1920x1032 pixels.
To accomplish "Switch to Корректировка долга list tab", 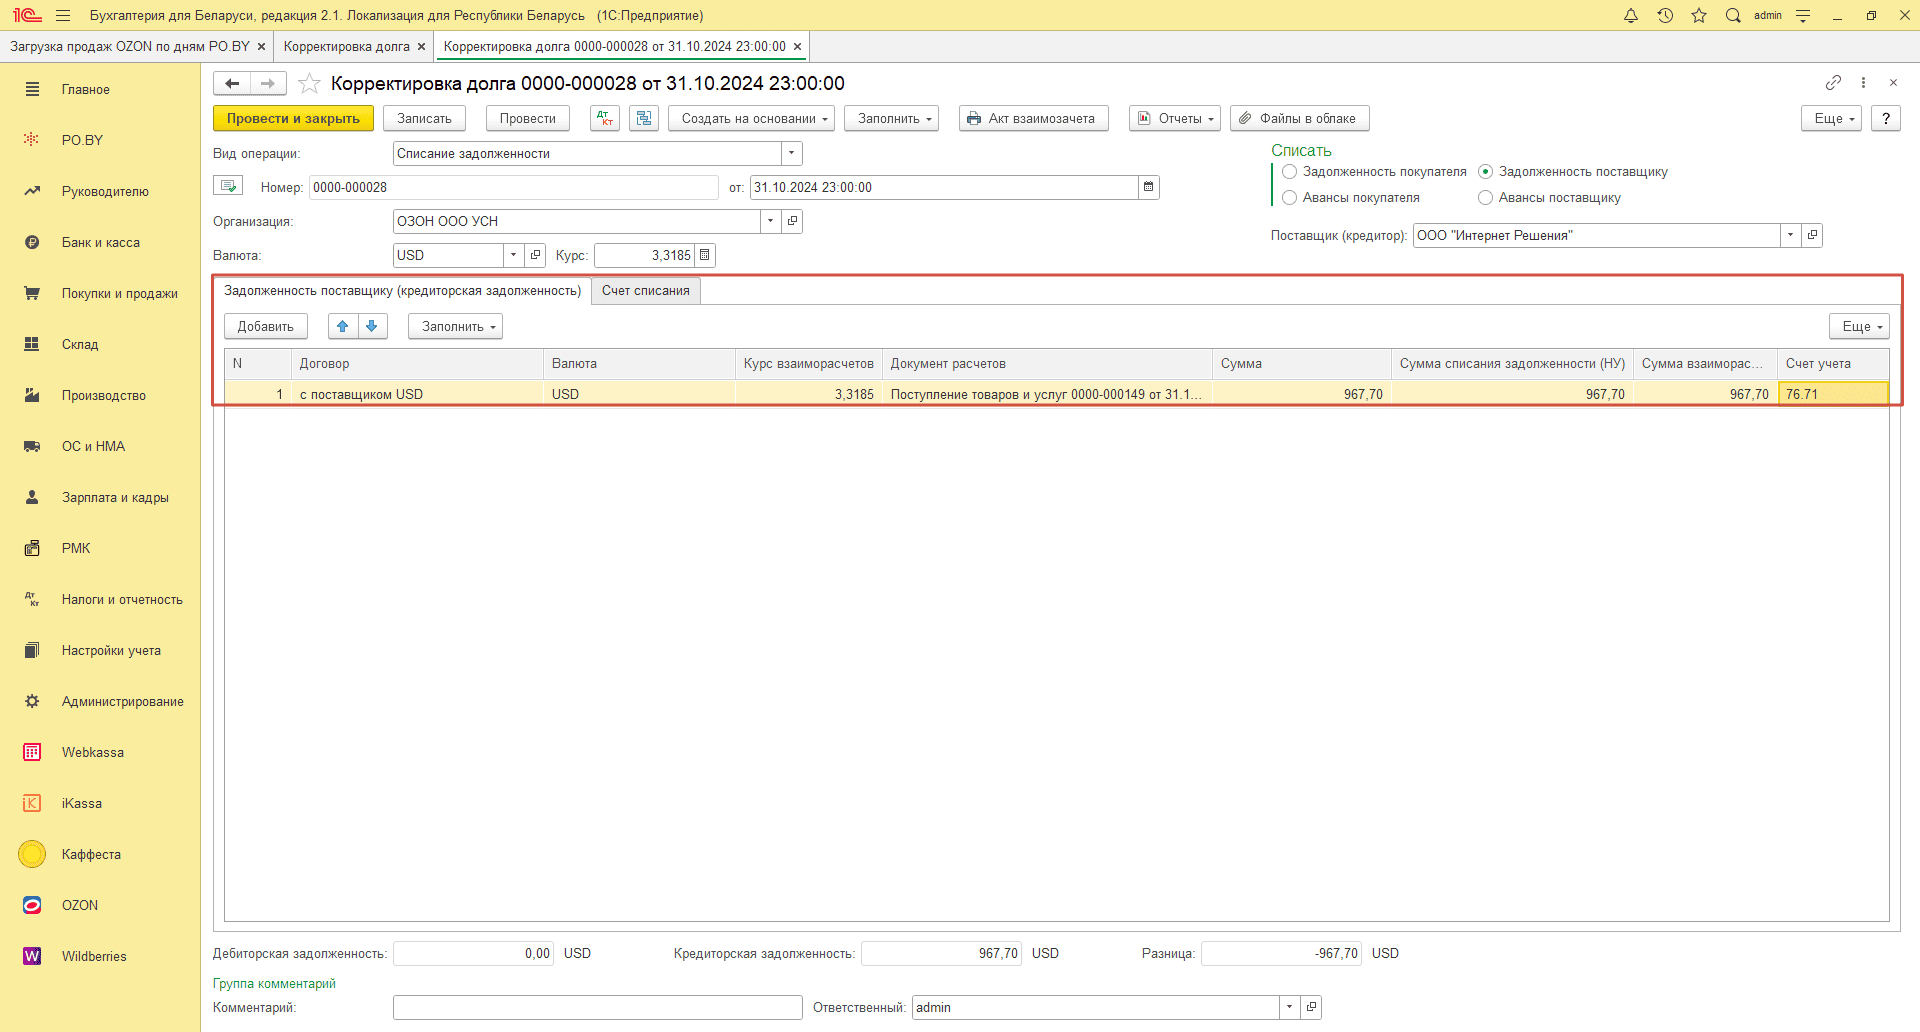I will point(346,46).
